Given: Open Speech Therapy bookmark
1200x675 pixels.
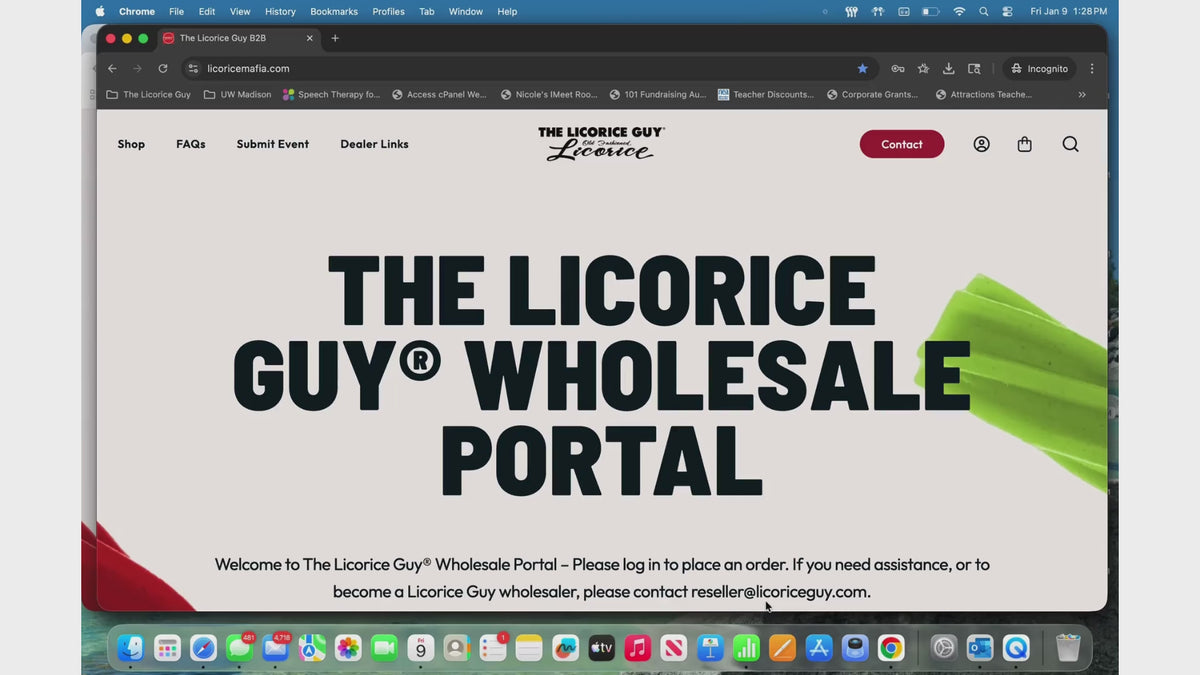Looking at the screenshot, I should coord(331,95).
